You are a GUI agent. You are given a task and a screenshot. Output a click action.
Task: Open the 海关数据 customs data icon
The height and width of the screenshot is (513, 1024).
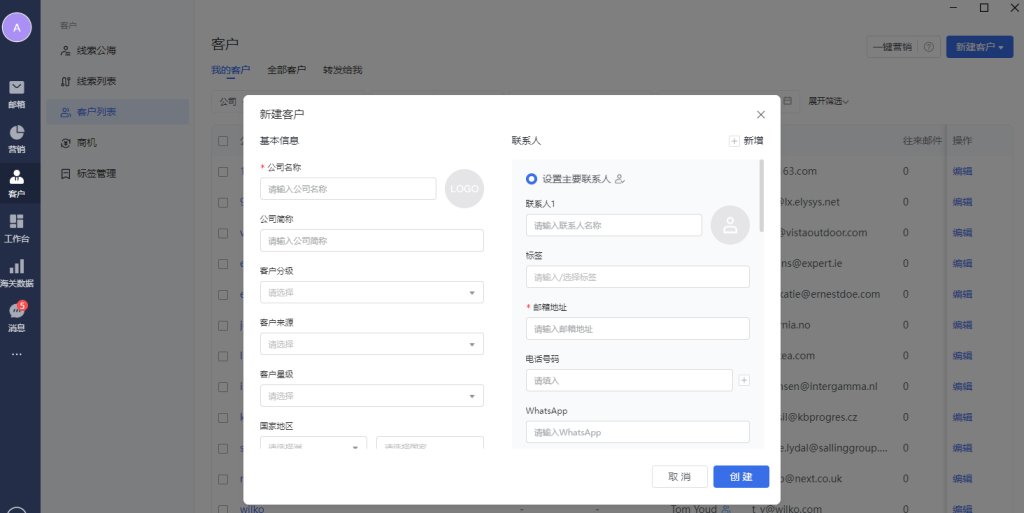[17, 271]
